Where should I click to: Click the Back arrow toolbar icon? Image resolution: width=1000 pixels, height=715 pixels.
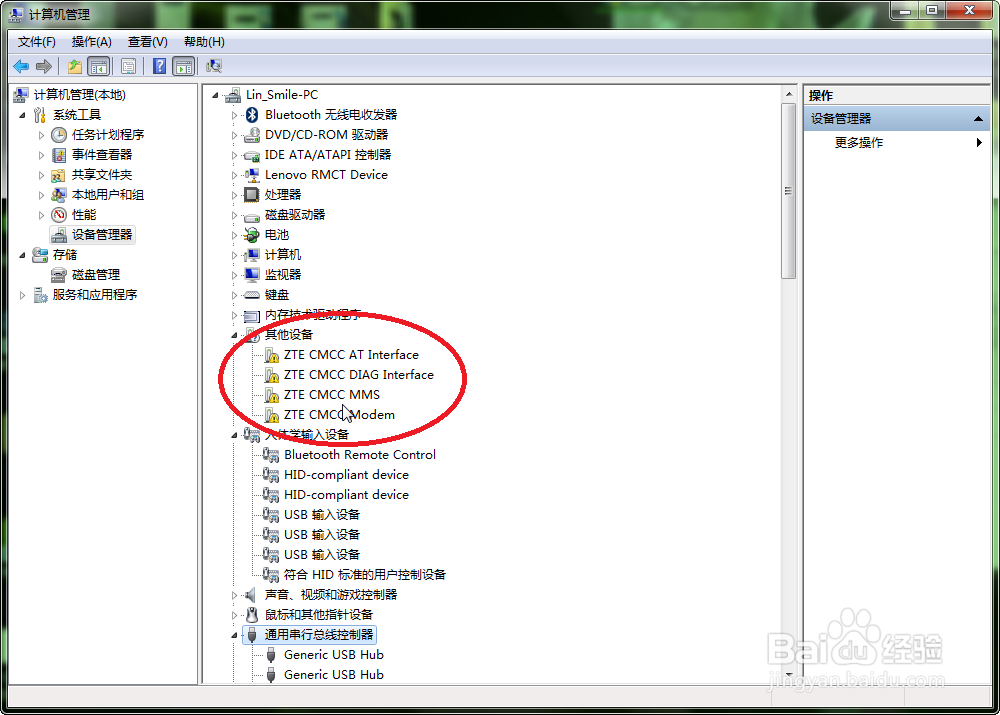pos(21,66)
